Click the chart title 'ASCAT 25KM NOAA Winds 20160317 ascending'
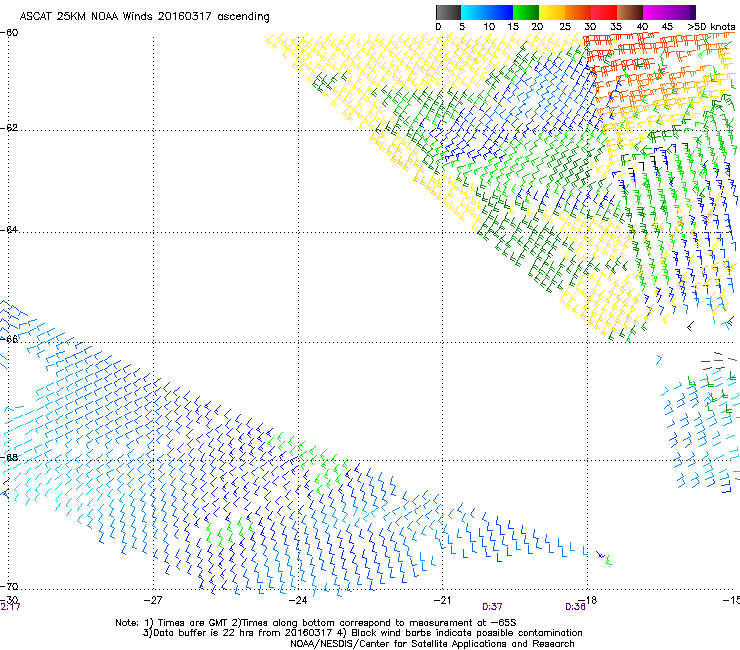 click(x=144, y=17)
